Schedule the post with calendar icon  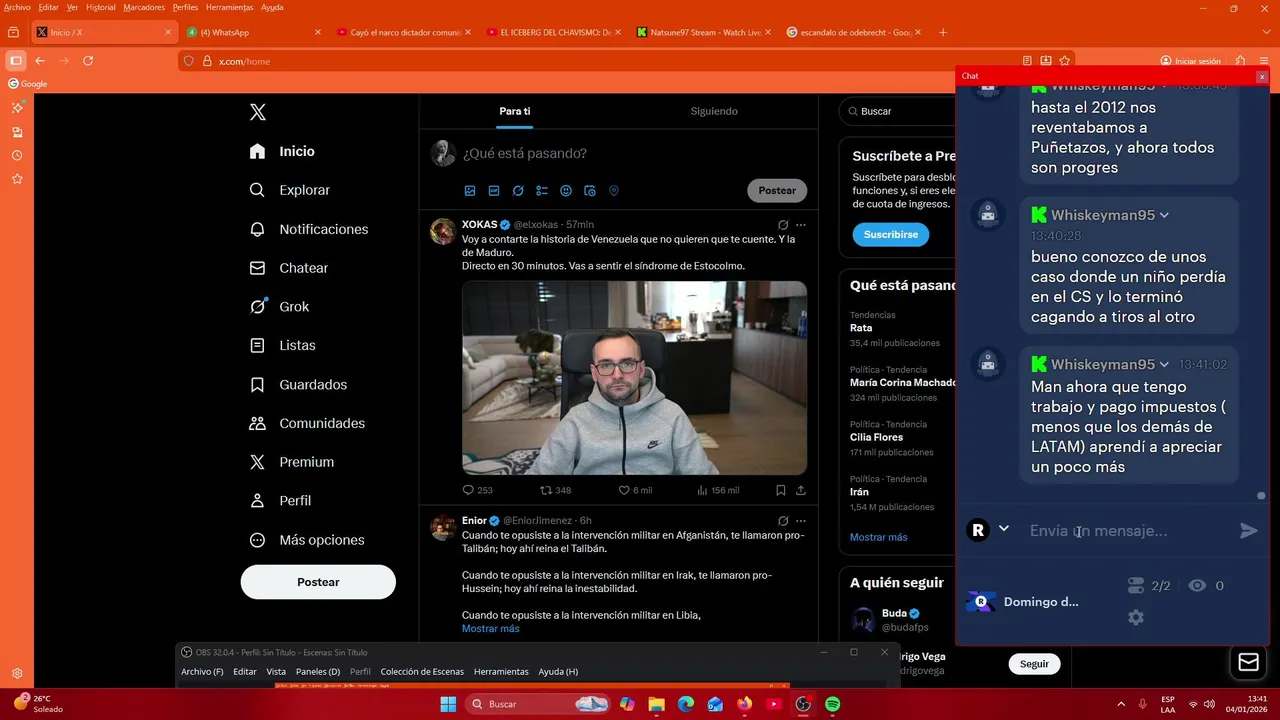(x=590, y=191)
